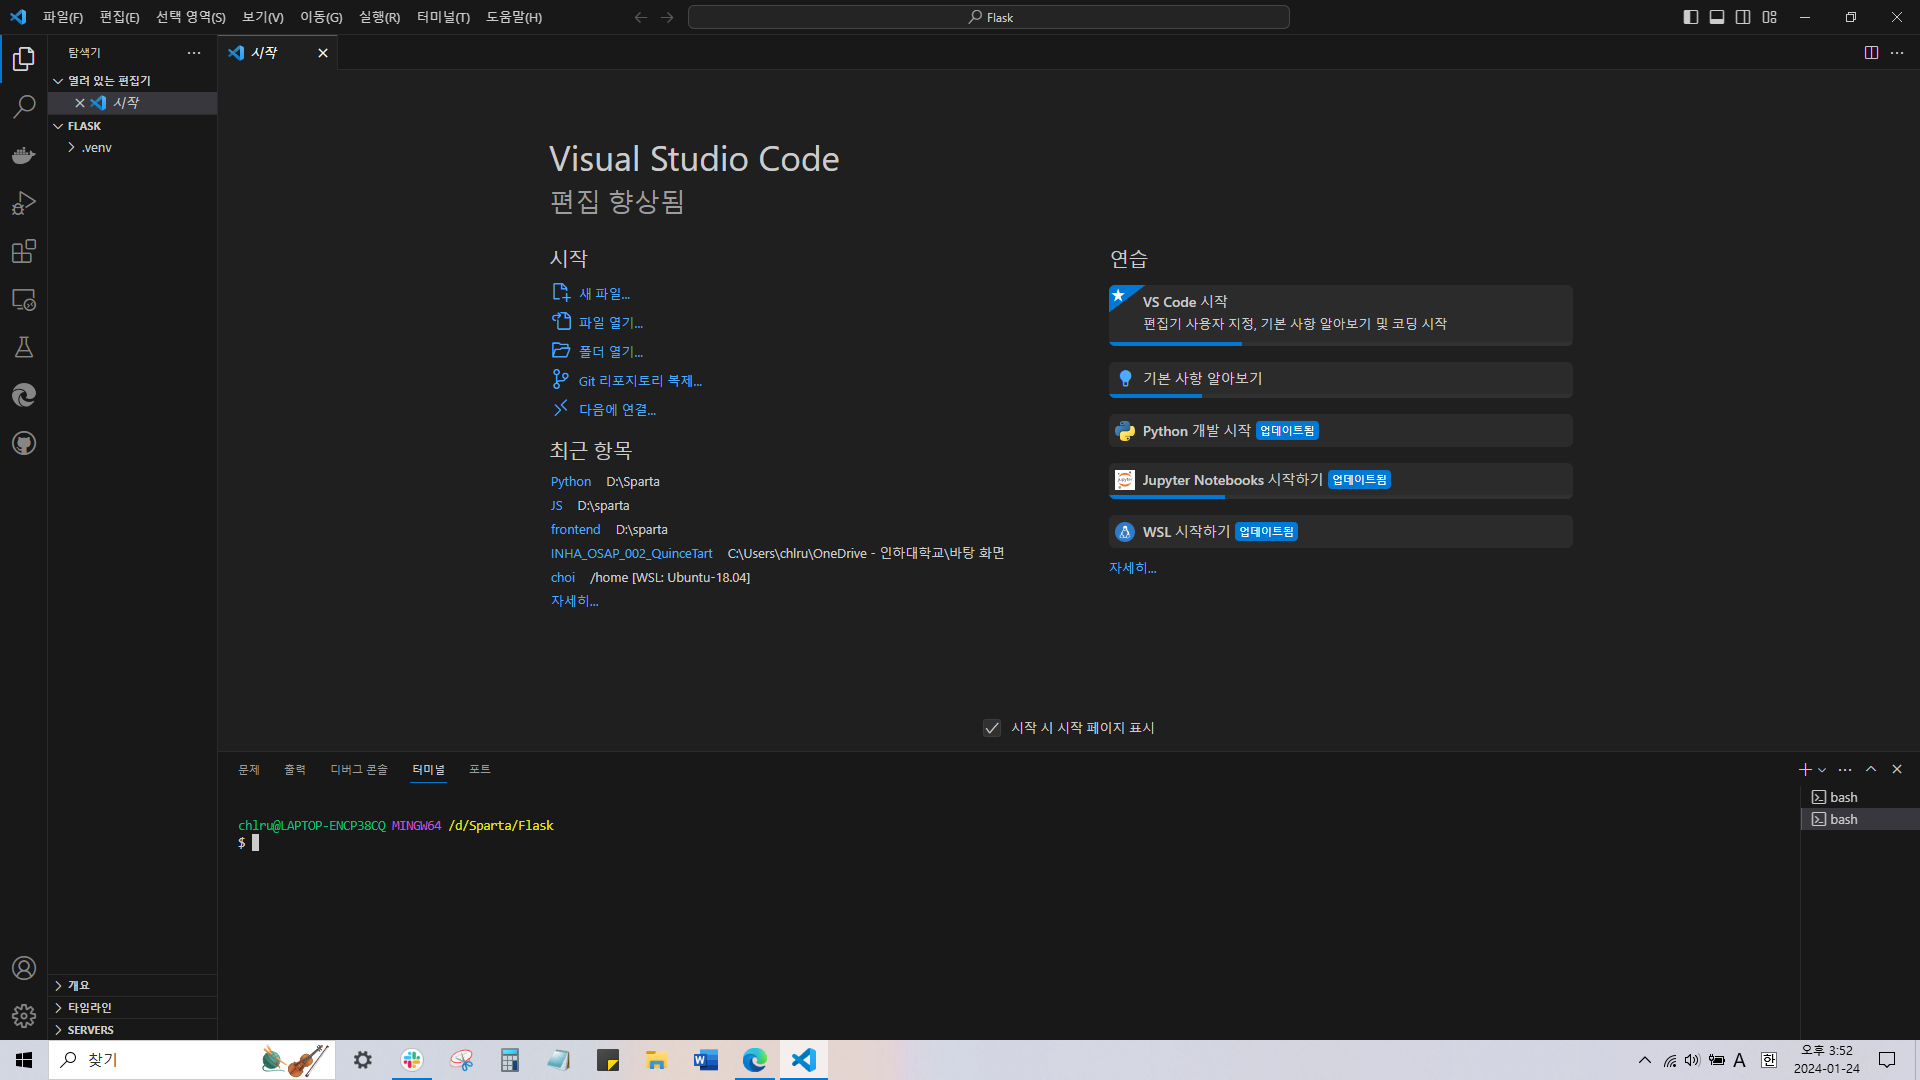Open the 선택 영역(S) menu
Screen dimensions: 1920x1080
[x=191, y=17]
